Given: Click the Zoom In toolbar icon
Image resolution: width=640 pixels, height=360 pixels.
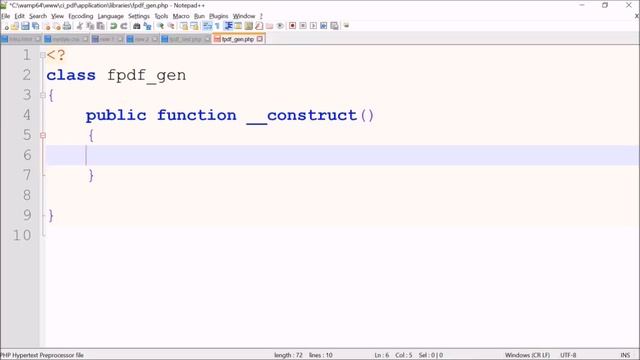Looking at the screenshot, I should pyautogui.click(x=160, y=26).
